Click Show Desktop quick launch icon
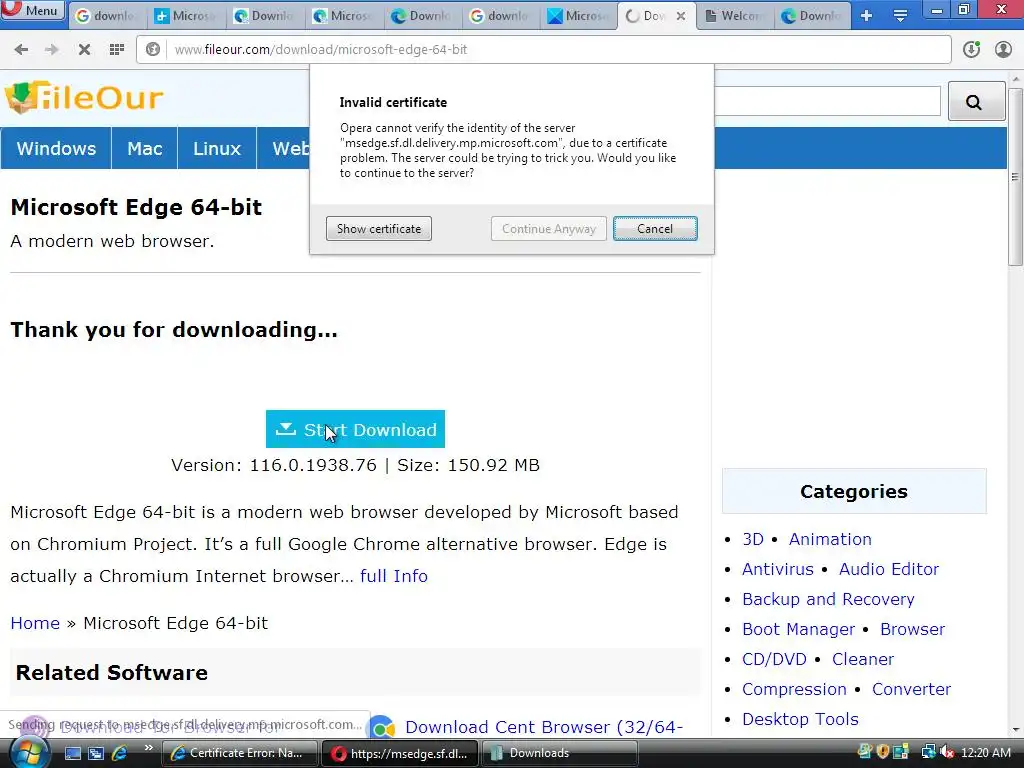1024x768 pixels. tap(73, 753)
